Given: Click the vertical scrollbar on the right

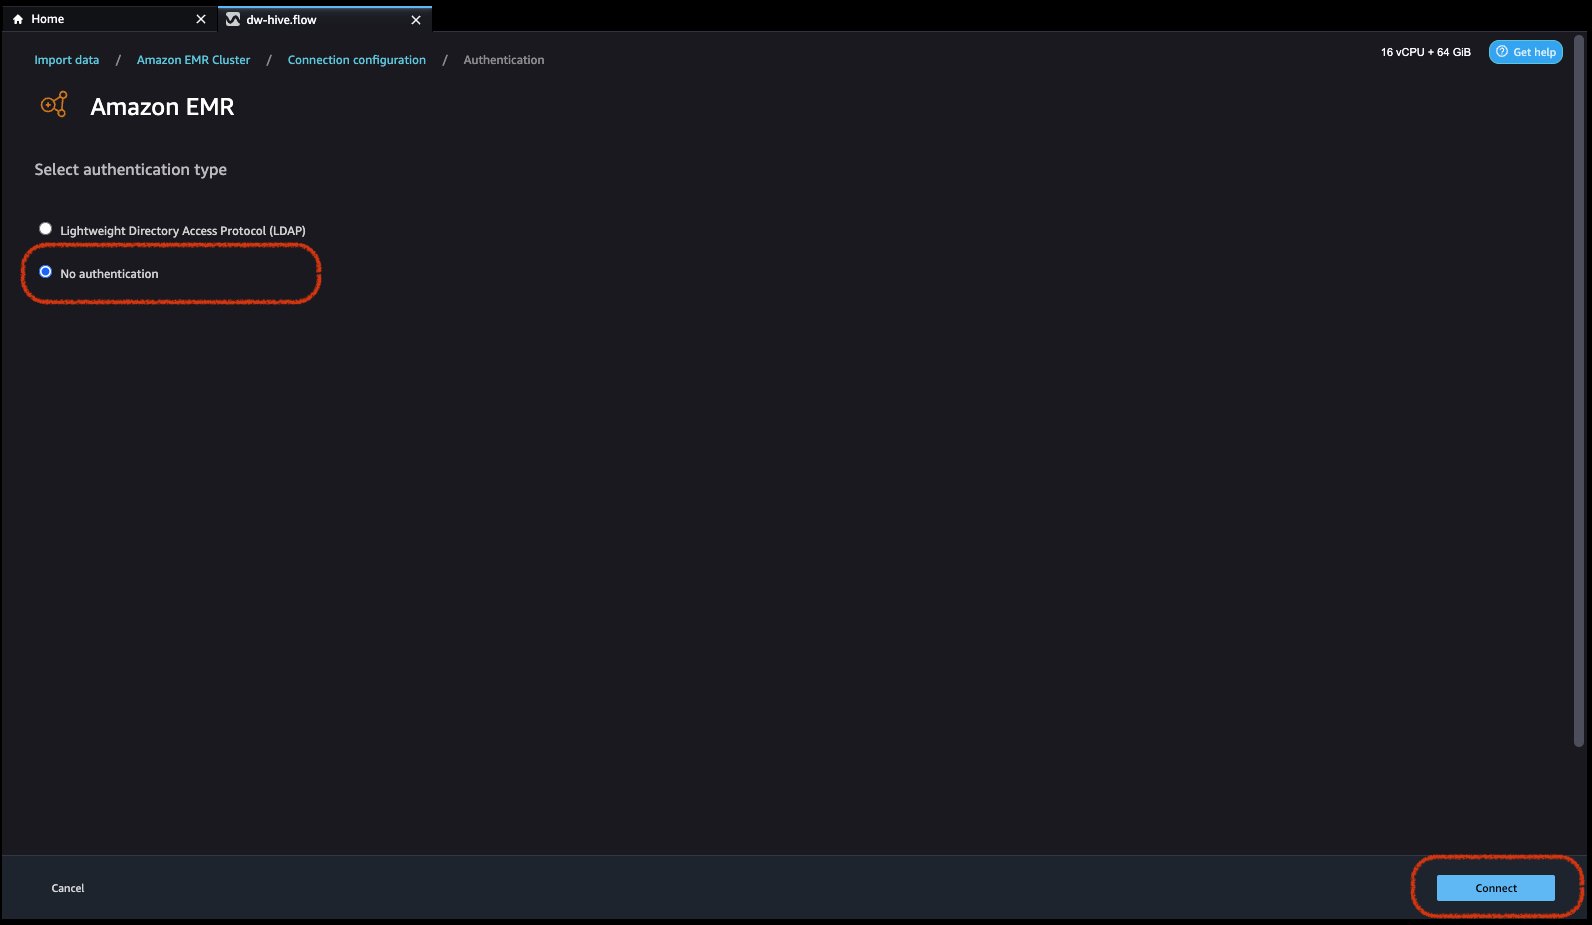Looking at the screenshot, I should (x=1579, y=391).
